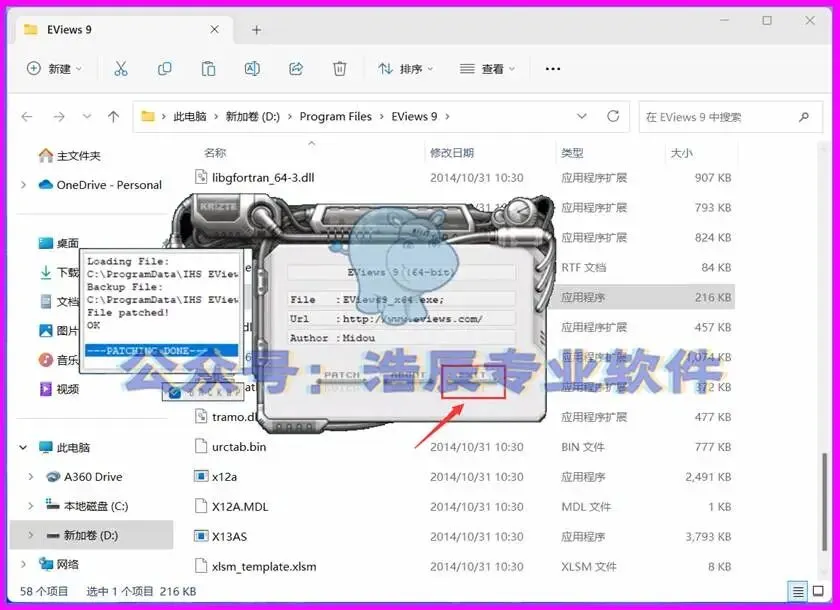
Task: Sort by the Name column header
Action: [215, 153]
